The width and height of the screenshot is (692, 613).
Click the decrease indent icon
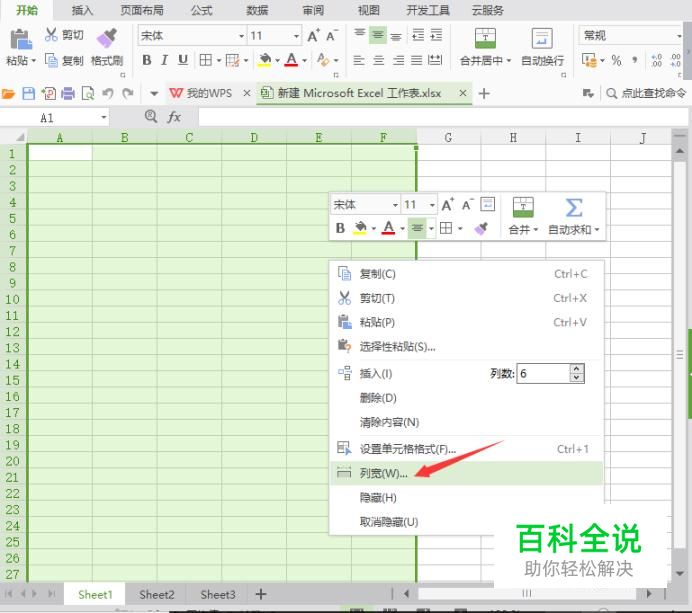417,35
